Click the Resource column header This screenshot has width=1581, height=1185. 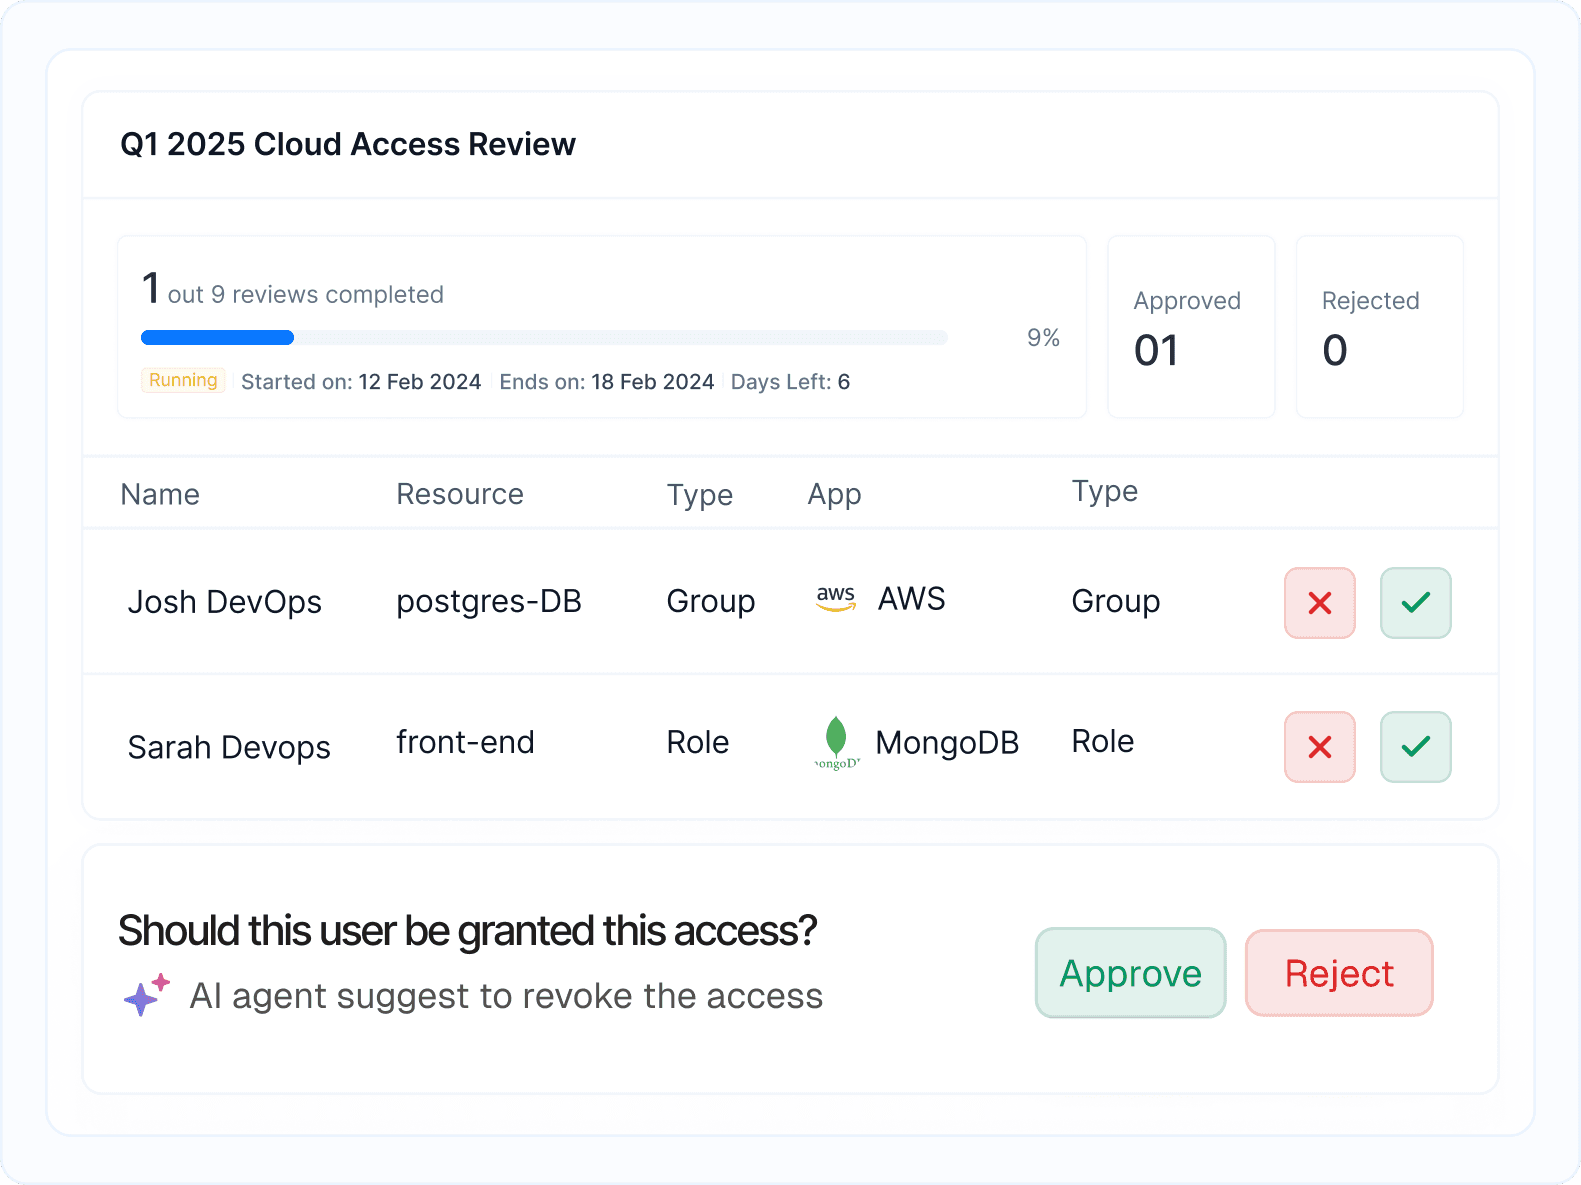pos(460,494)
